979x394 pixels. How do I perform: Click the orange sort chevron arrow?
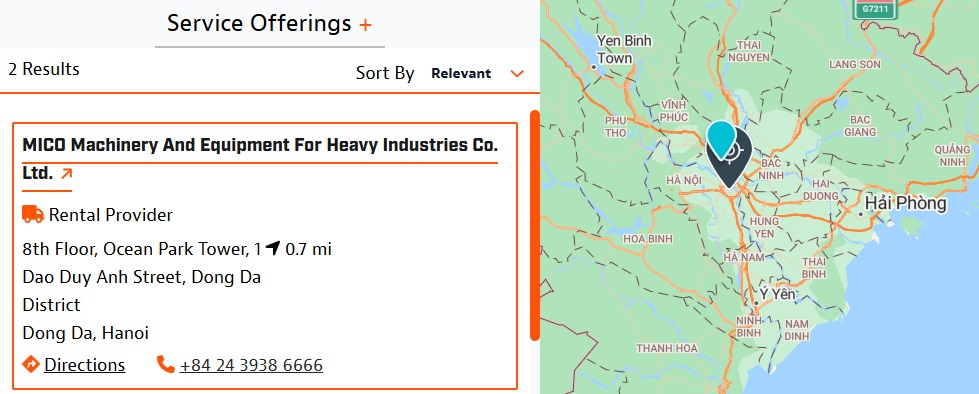(x=516, y=74)
